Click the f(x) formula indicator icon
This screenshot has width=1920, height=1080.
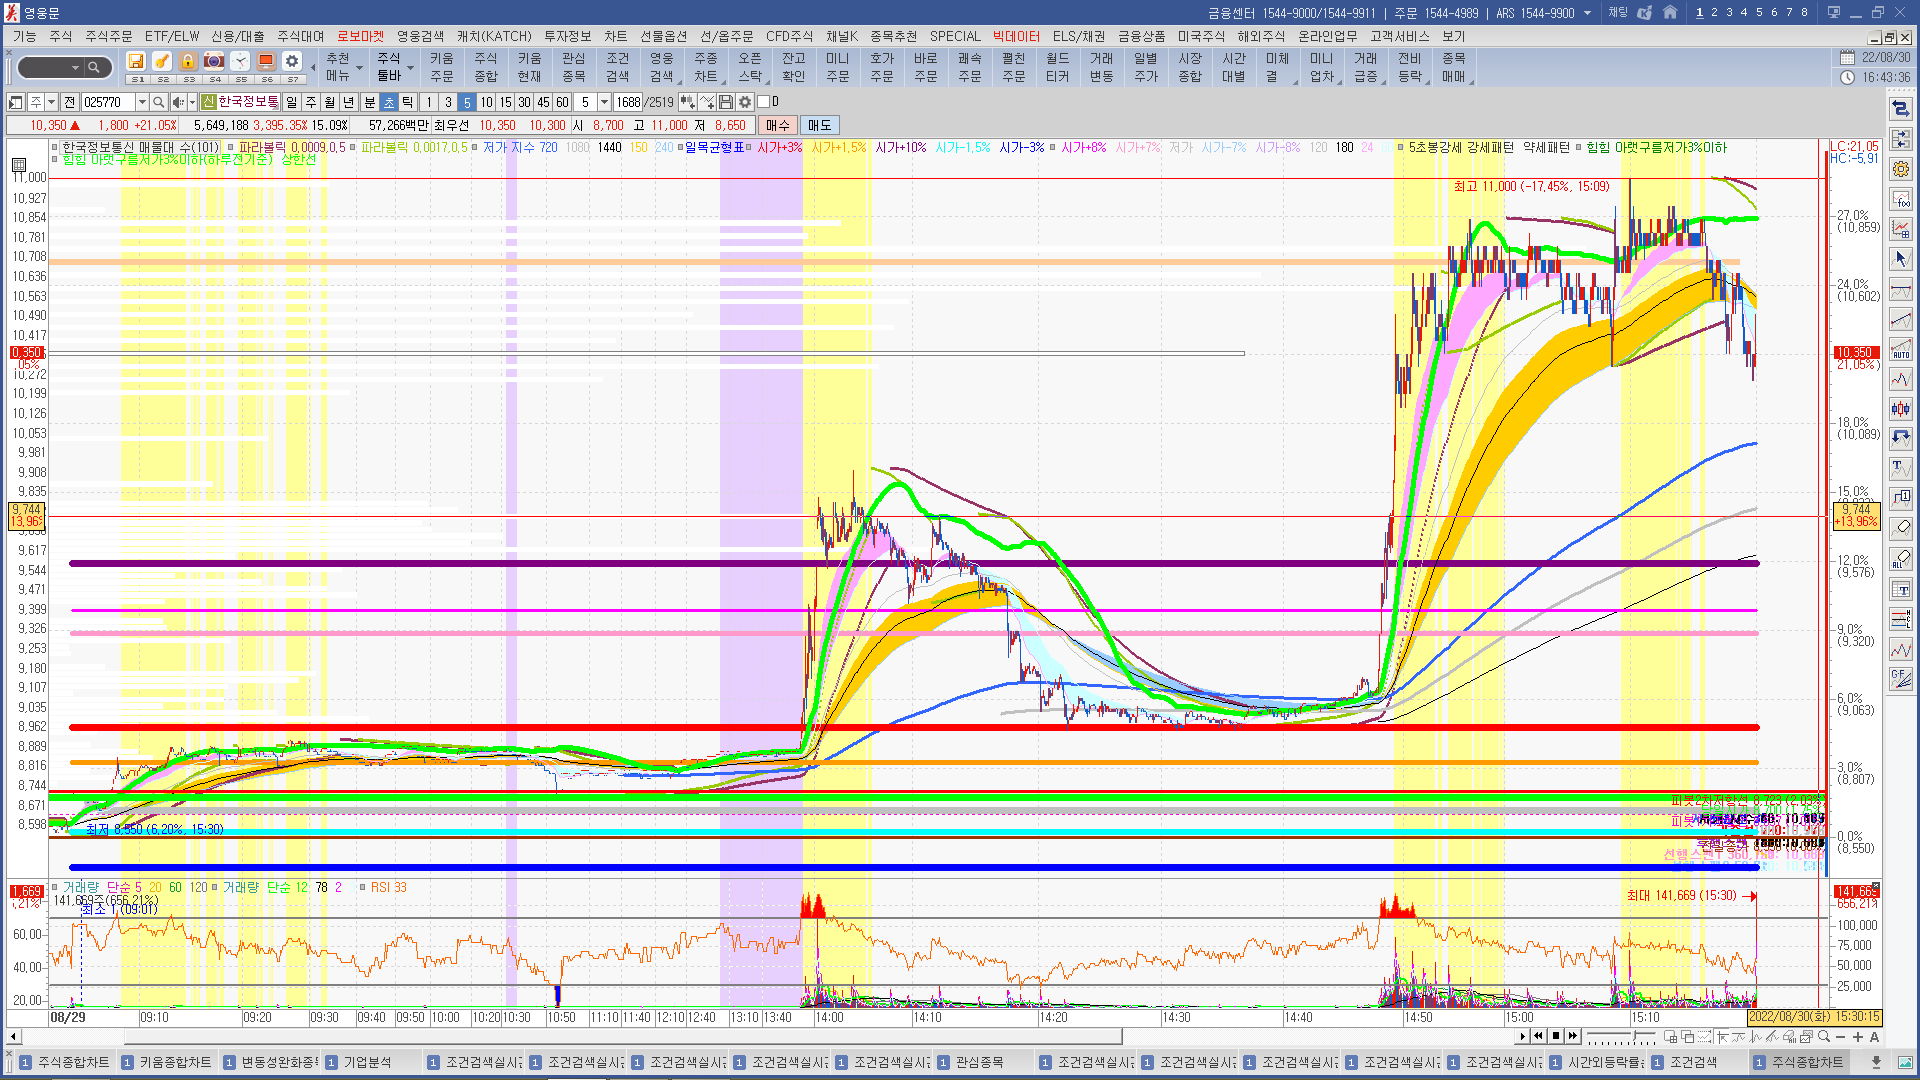[1901, 199]
